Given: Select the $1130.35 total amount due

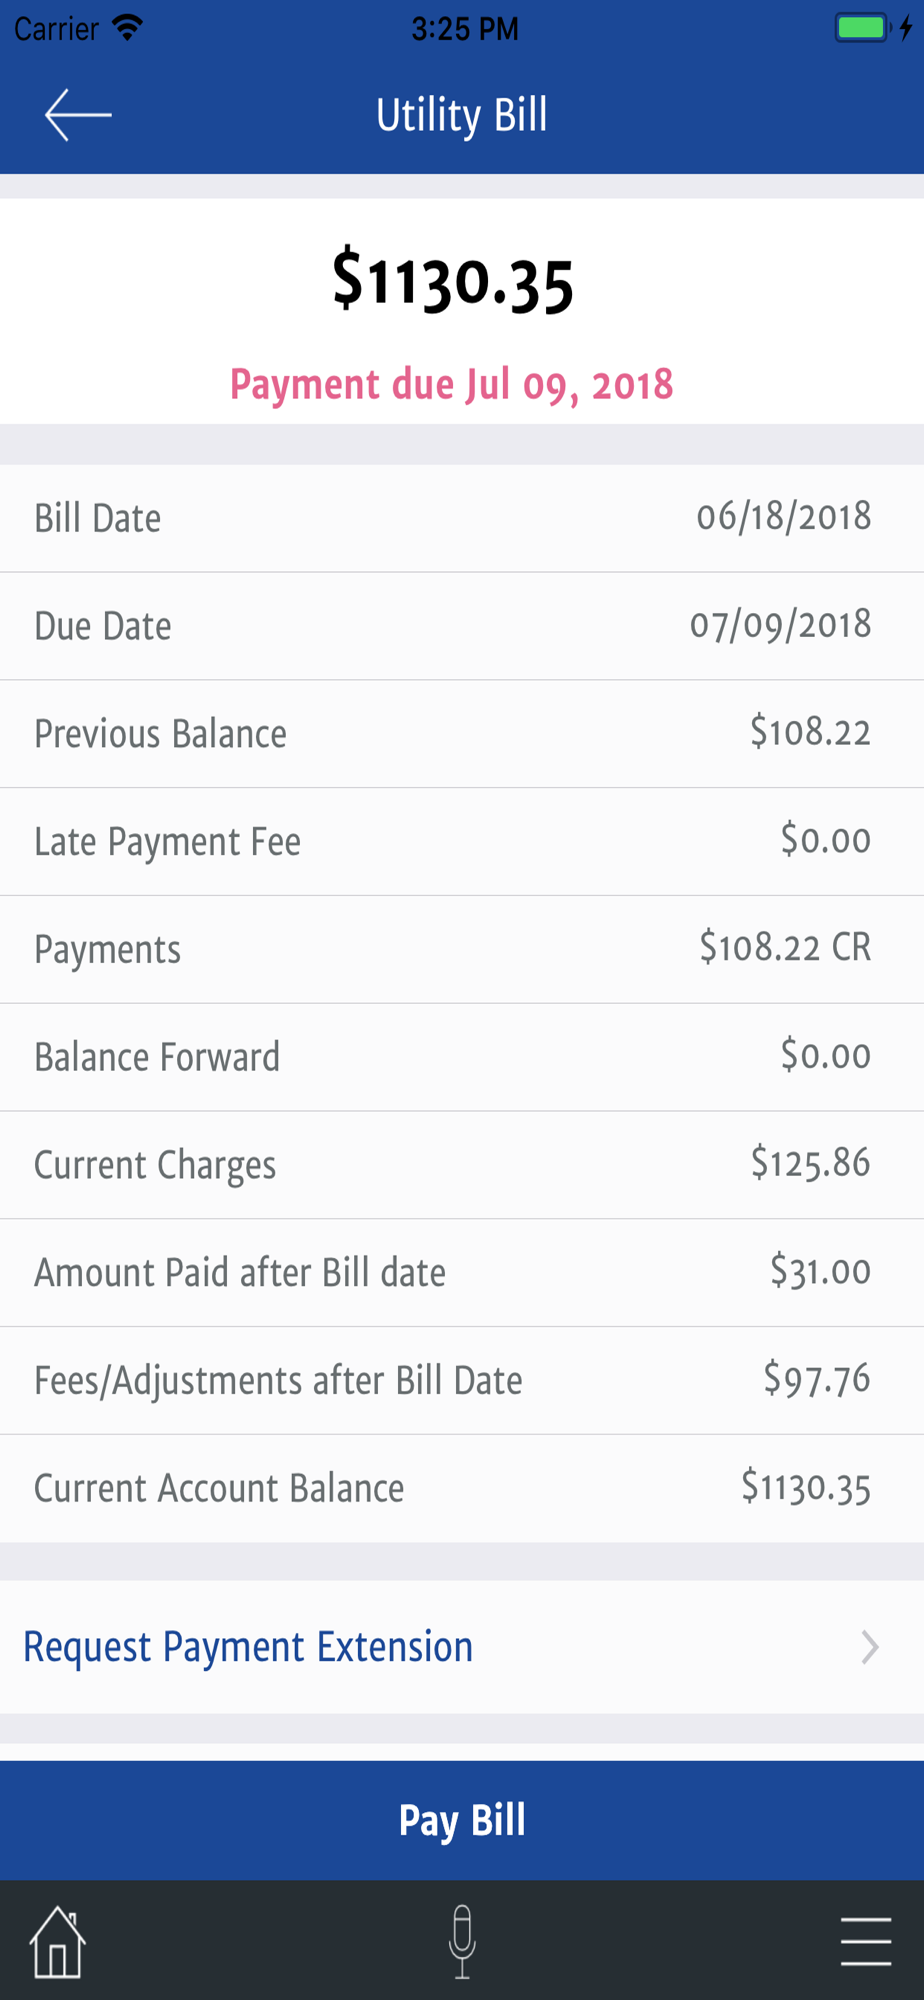Looking at the screenshot, I should click(453, 281).
